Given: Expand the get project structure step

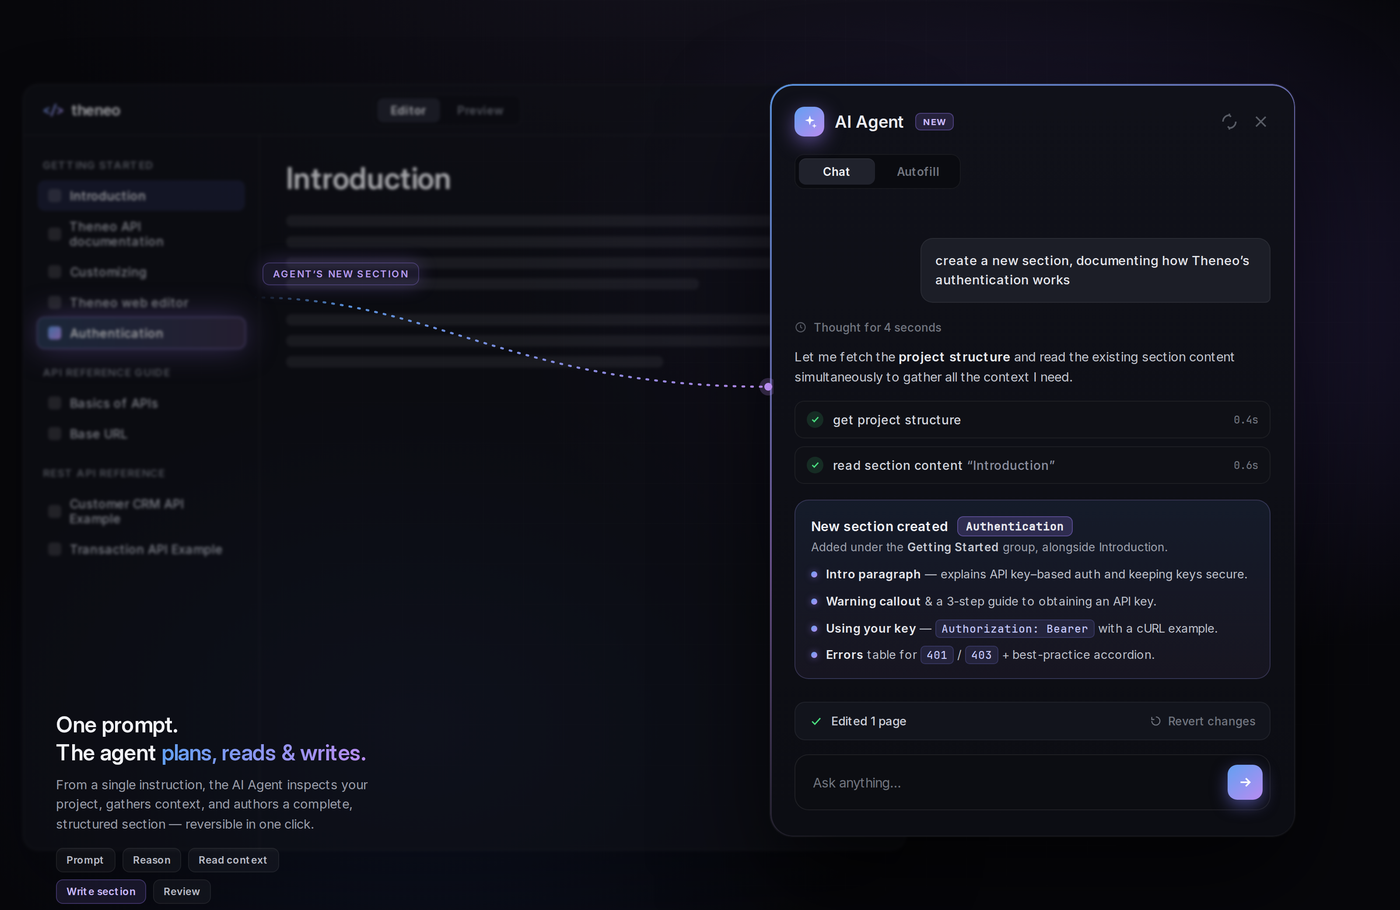Looking at the screenshot, I should [1032, 420].
